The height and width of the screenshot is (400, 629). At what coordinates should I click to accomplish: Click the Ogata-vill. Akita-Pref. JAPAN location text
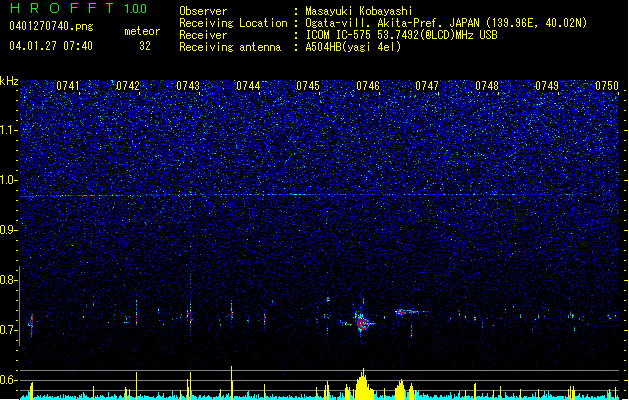(446, 23)
